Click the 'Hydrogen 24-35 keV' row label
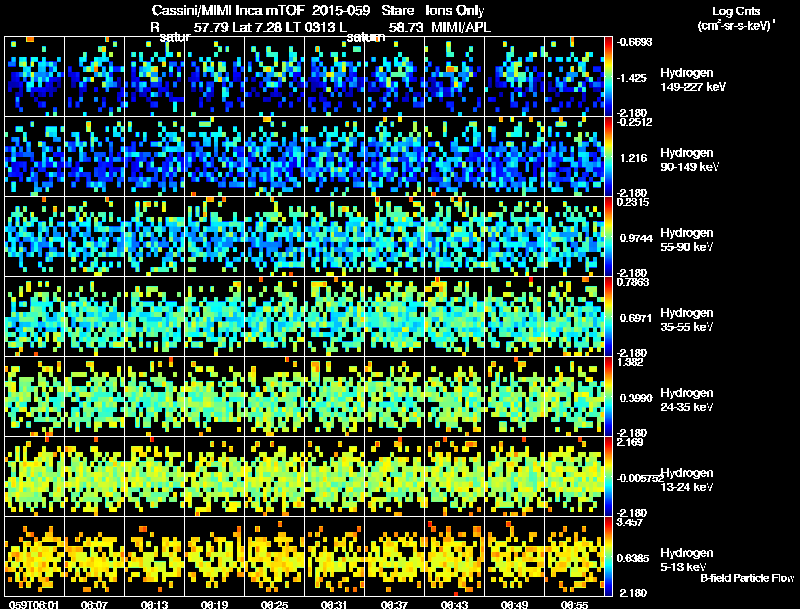Viewport: 800px width, 609px height. (687, 400)
